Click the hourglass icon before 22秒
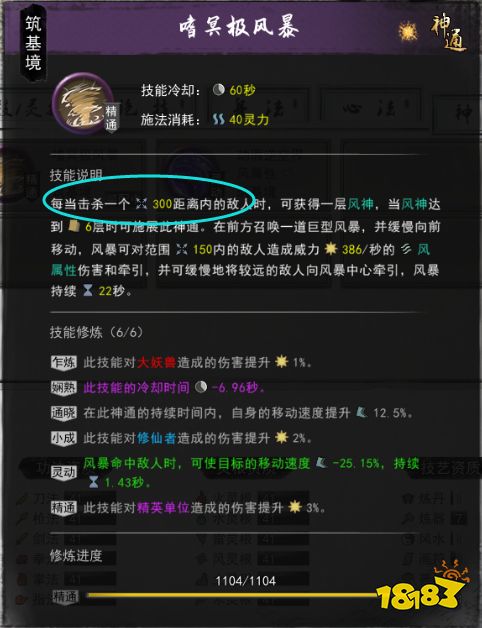Viewport: 482px width, 628px height. 88,290
